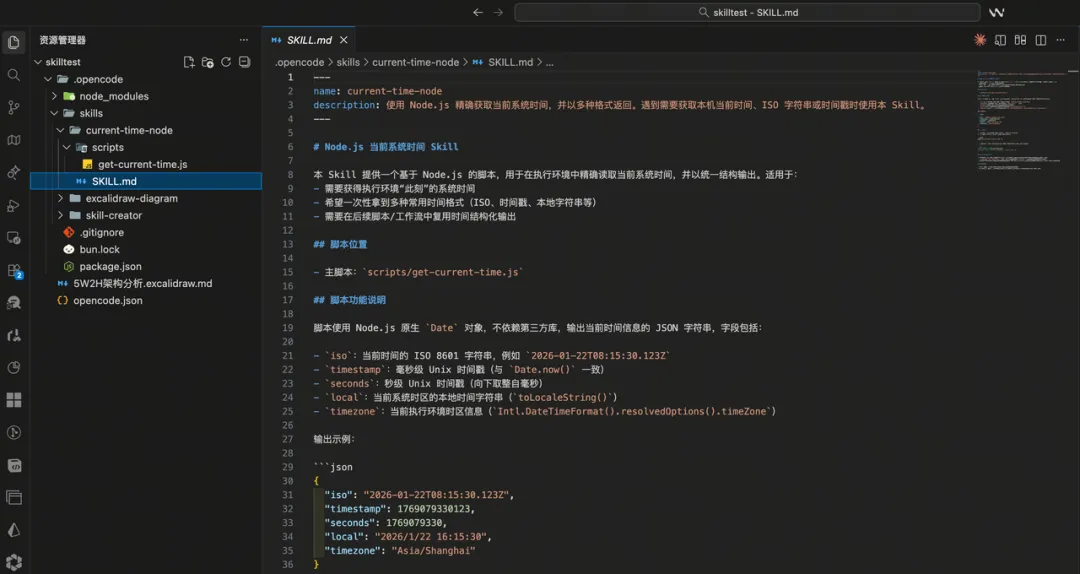Open package.json in the explorer

[110, 266]
